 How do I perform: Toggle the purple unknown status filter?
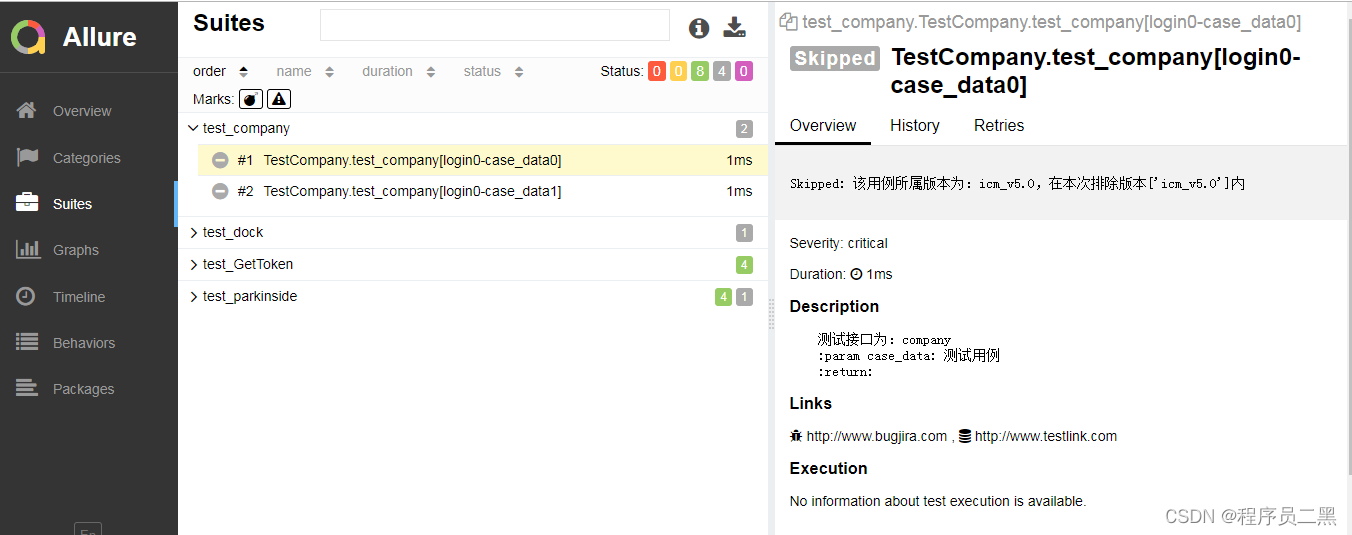[x=744, y=71]
